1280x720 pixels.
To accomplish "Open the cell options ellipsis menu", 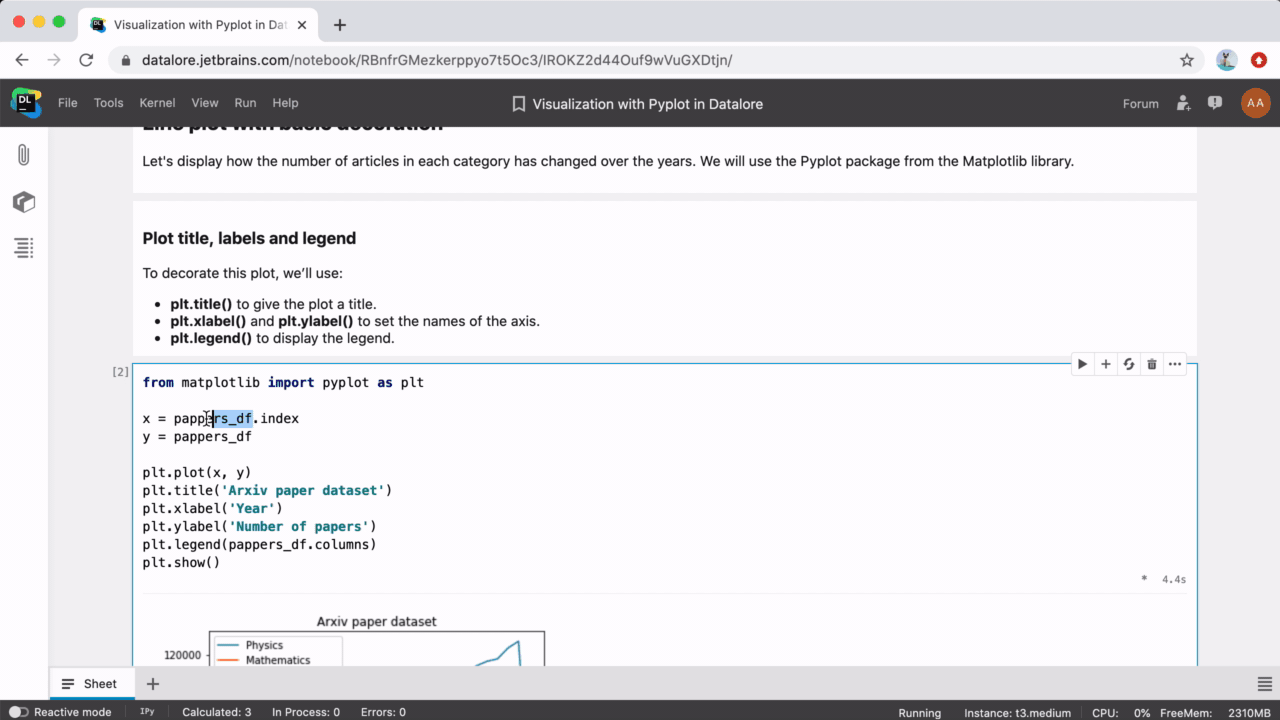I will click(x=1174, y=364).
